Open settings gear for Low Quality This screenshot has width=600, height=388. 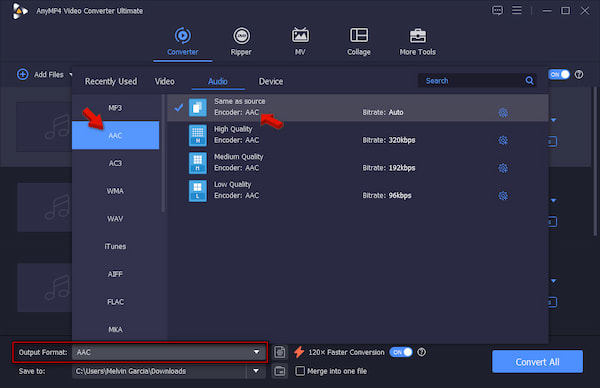point(503,196)
